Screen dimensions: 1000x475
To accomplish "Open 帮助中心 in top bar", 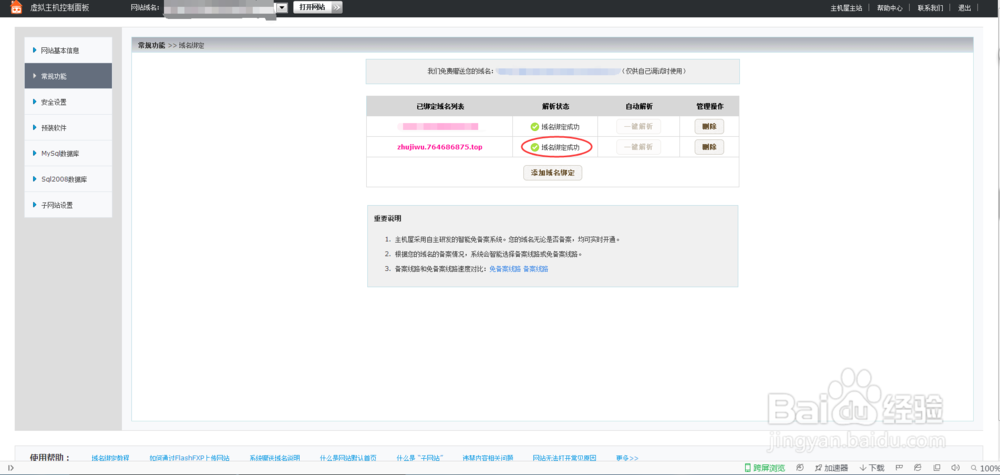I will pos(890,8).
